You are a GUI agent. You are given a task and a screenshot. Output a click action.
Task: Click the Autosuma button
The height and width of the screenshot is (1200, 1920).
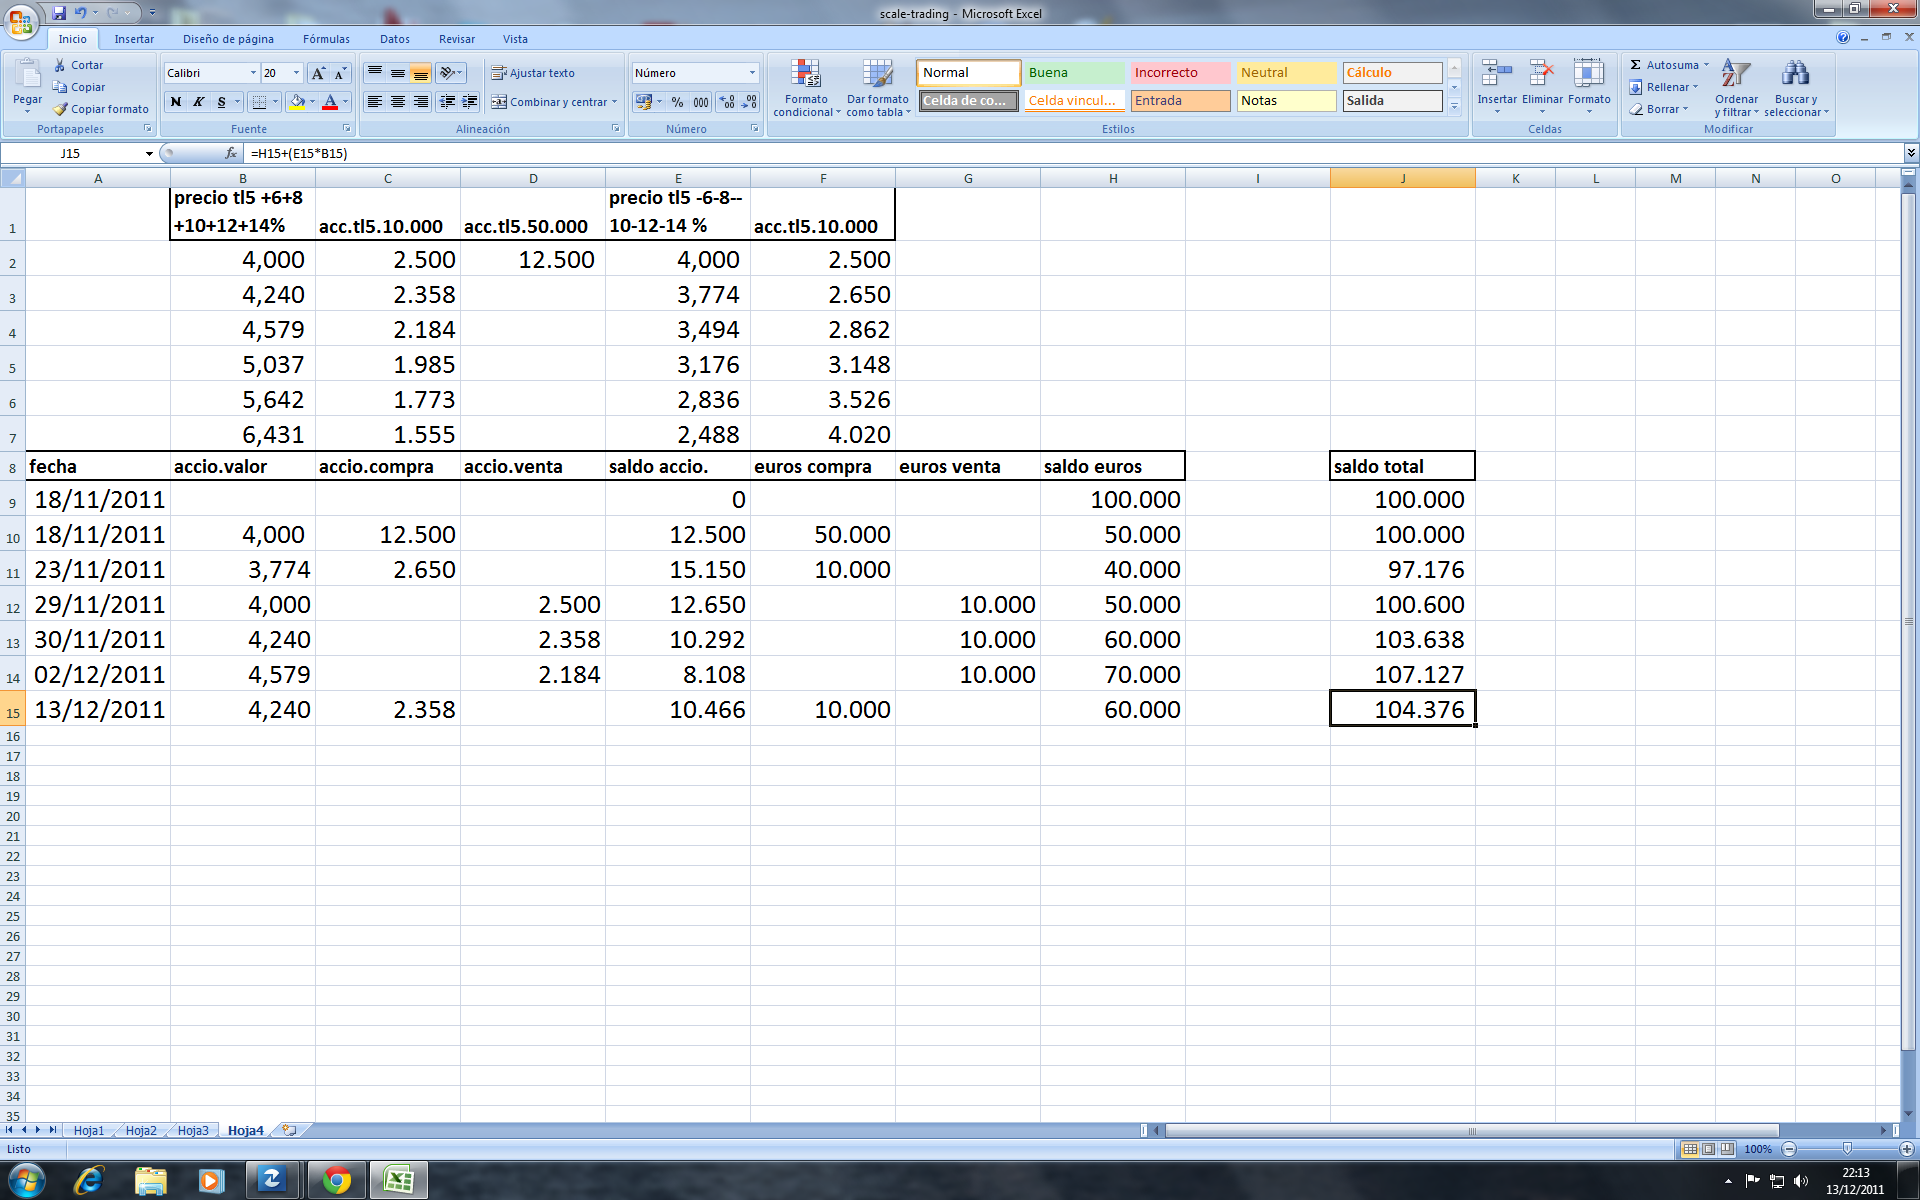pos(1664,65)
